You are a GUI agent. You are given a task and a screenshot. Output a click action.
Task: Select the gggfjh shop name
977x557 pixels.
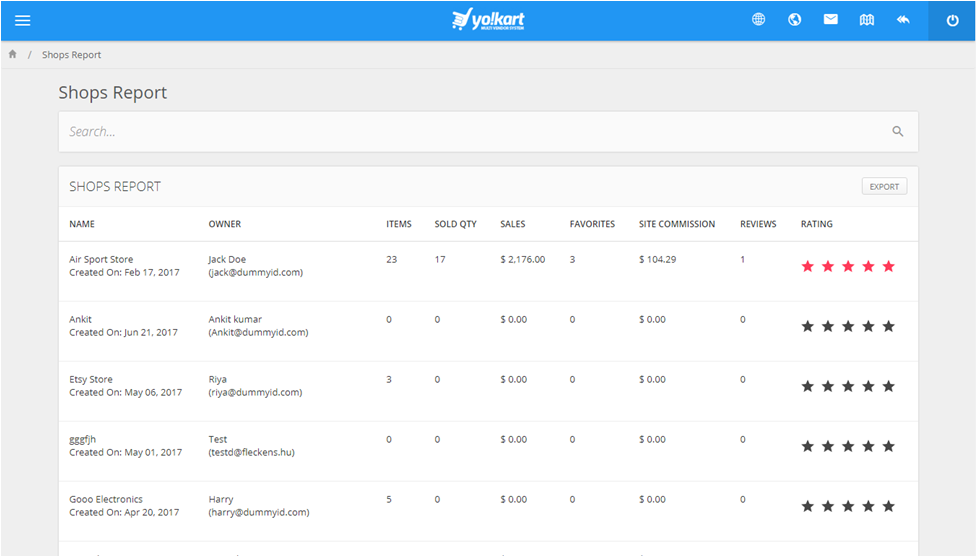(82, 439)
